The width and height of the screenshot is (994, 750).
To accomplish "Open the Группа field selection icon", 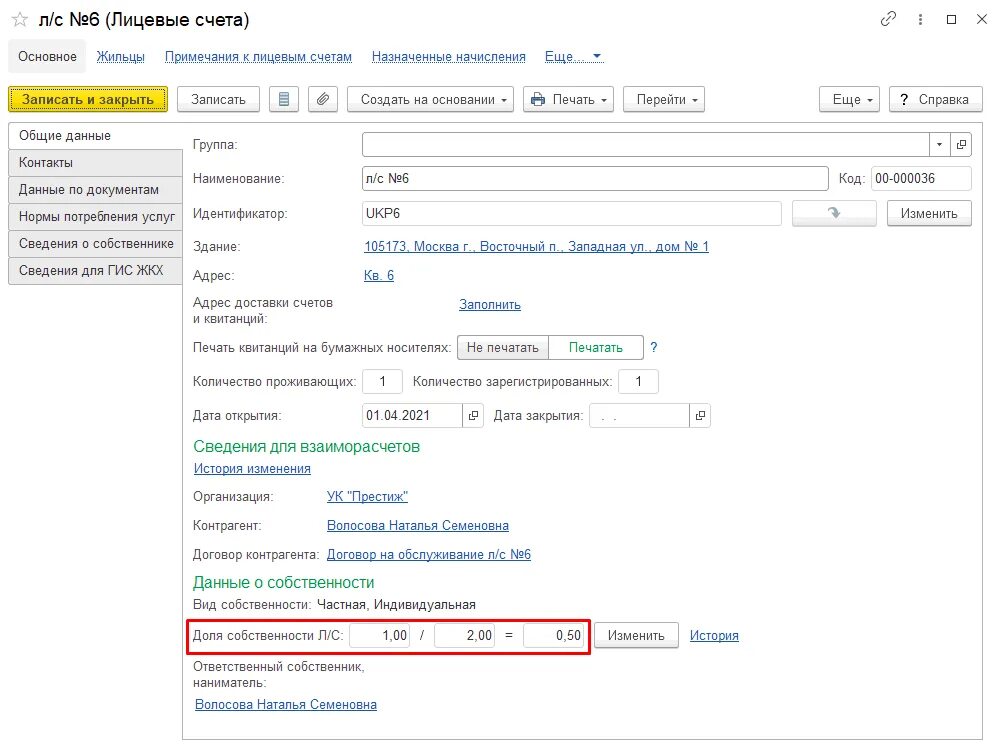I will click(961, 145).
